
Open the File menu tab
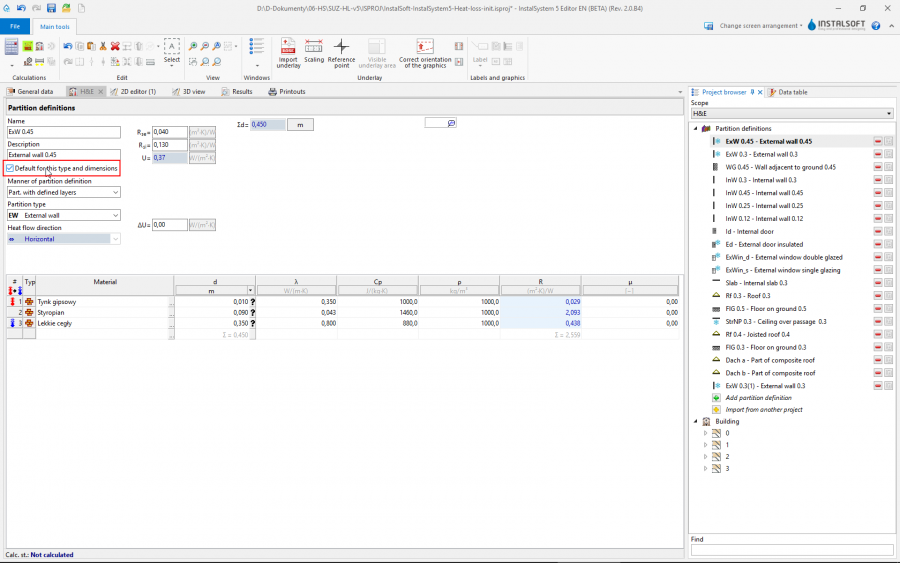click(15, 25)
